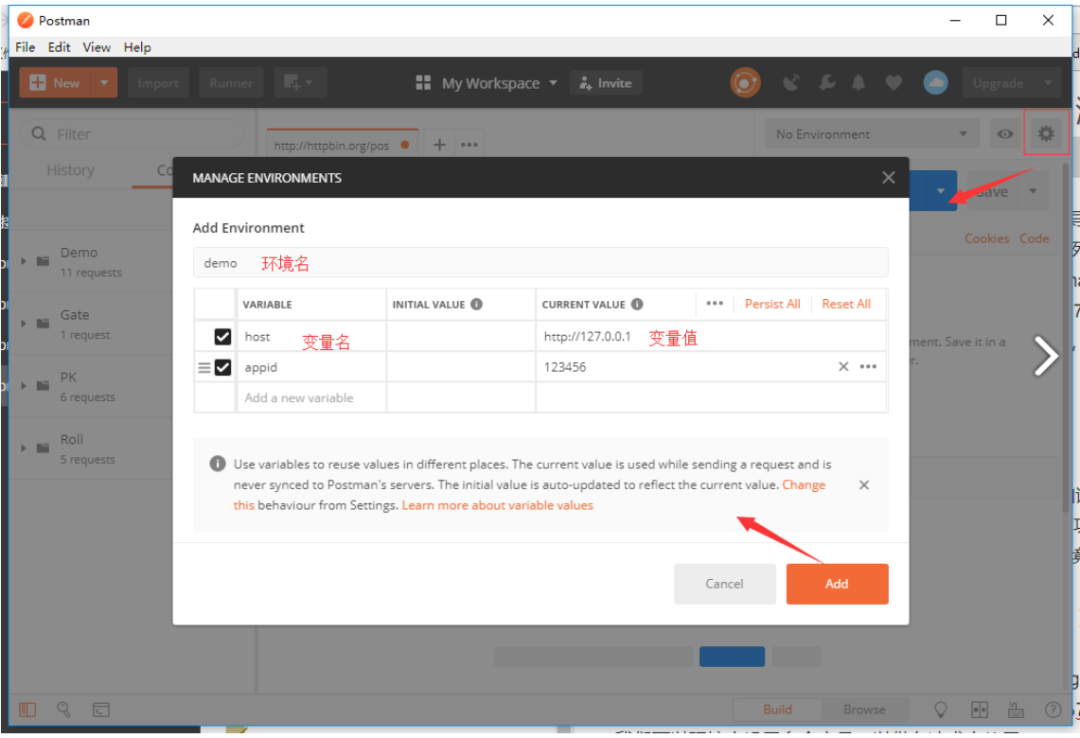This screenshot has width=1080, height=738.
Task: Open keyboard shortcuts icon in status bar
Action: pyautogui.click(x=1016, y=709)
